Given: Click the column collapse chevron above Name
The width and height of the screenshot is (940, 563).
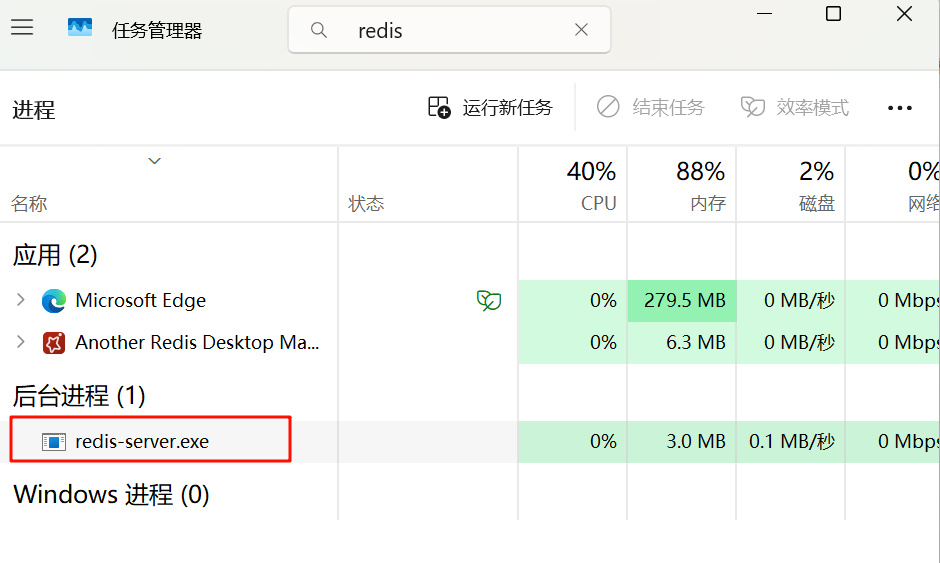Looking at the screenshot, I should pos(155,161).
